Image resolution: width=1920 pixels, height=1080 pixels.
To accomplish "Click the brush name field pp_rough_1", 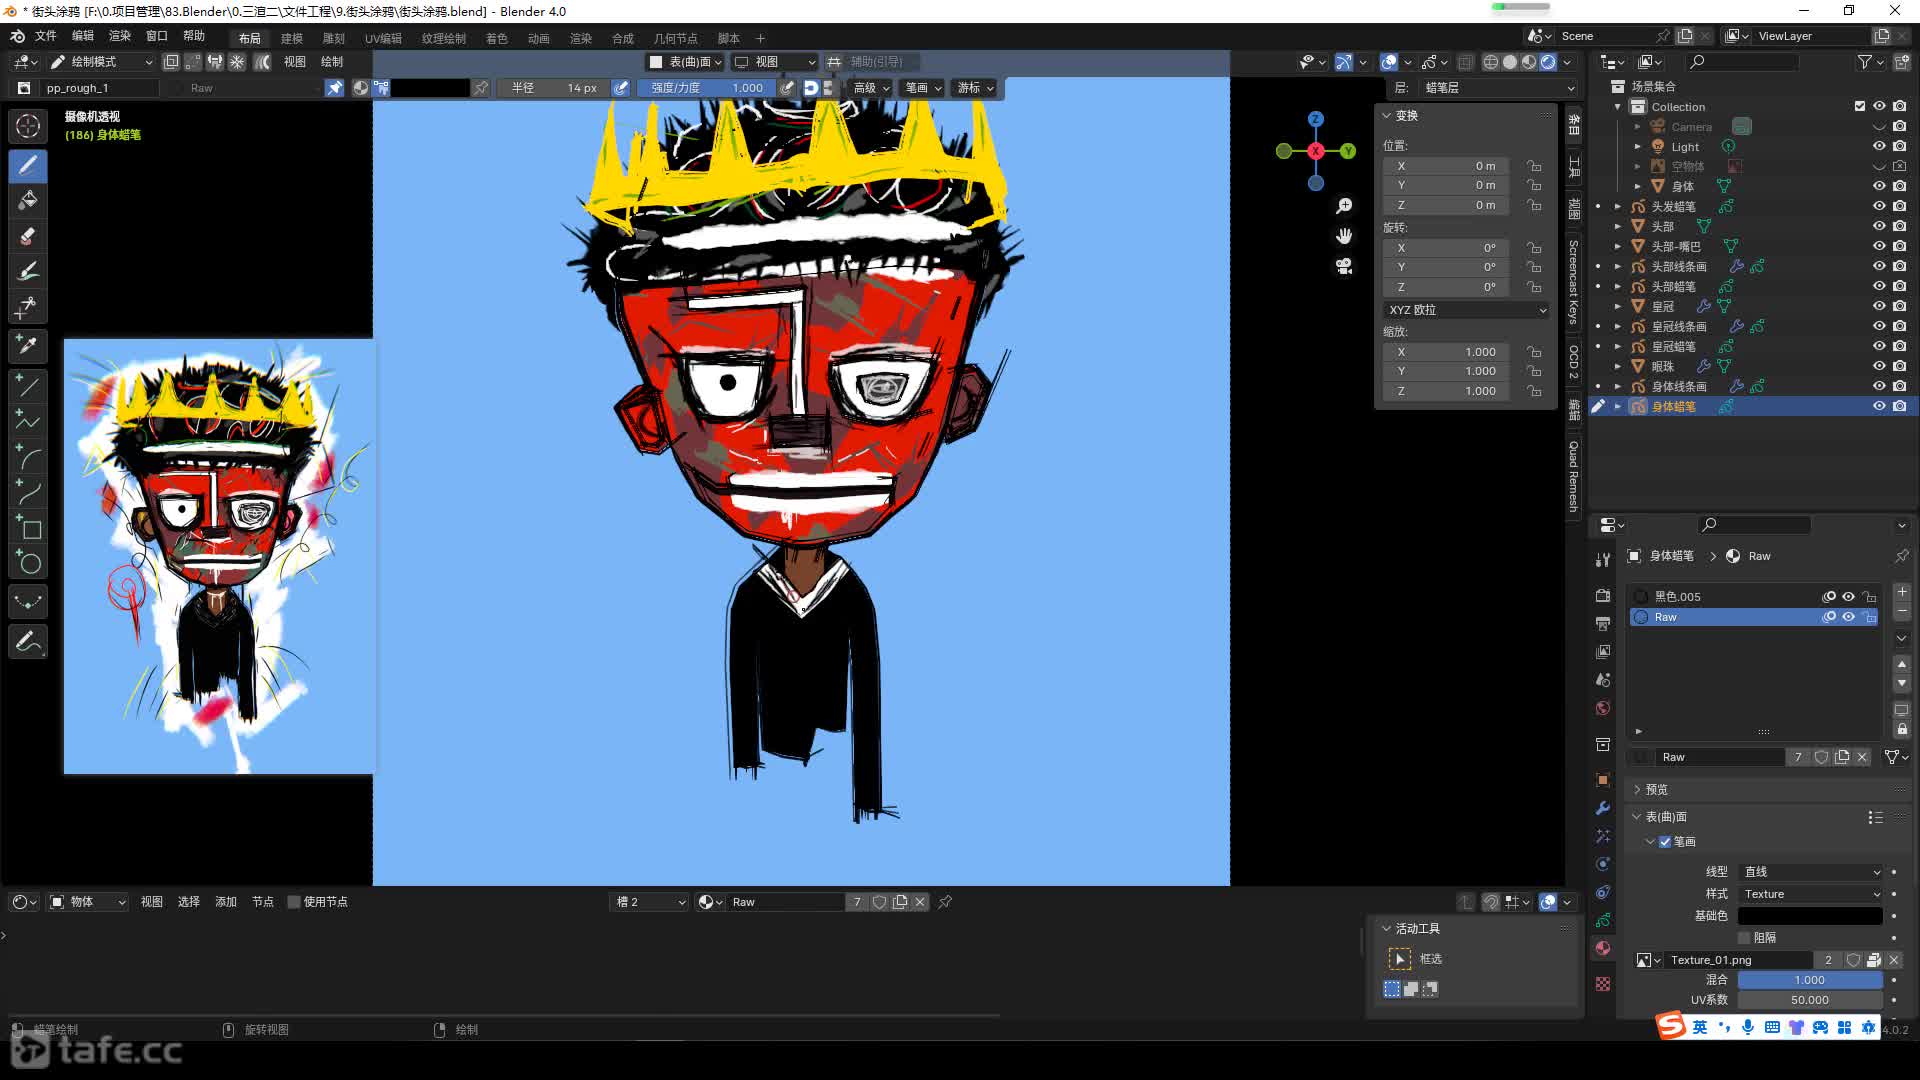I will [100, 88].
